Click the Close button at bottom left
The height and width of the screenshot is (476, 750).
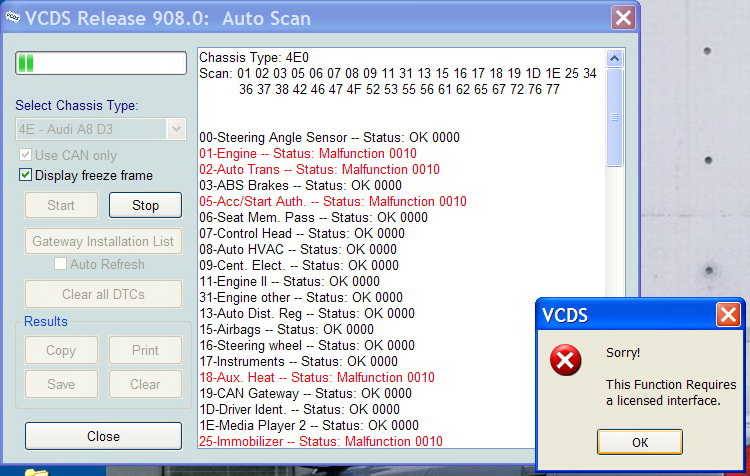(103, 436)
